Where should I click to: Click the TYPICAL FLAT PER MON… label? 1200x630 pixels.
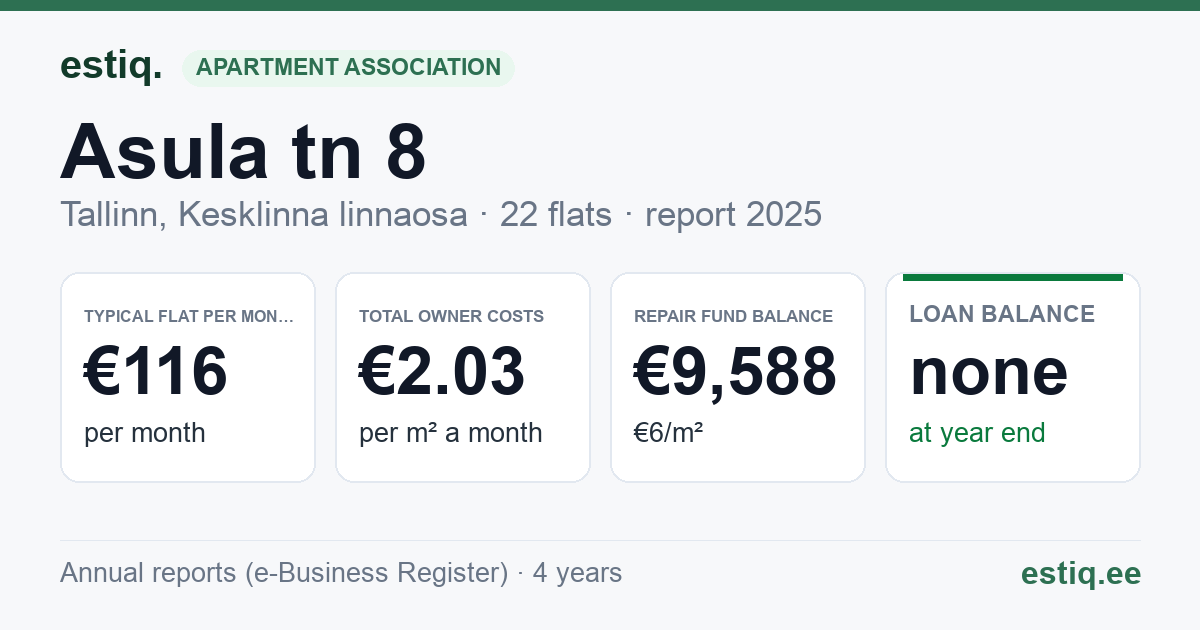pyautogui.click(x=190, y=316)
